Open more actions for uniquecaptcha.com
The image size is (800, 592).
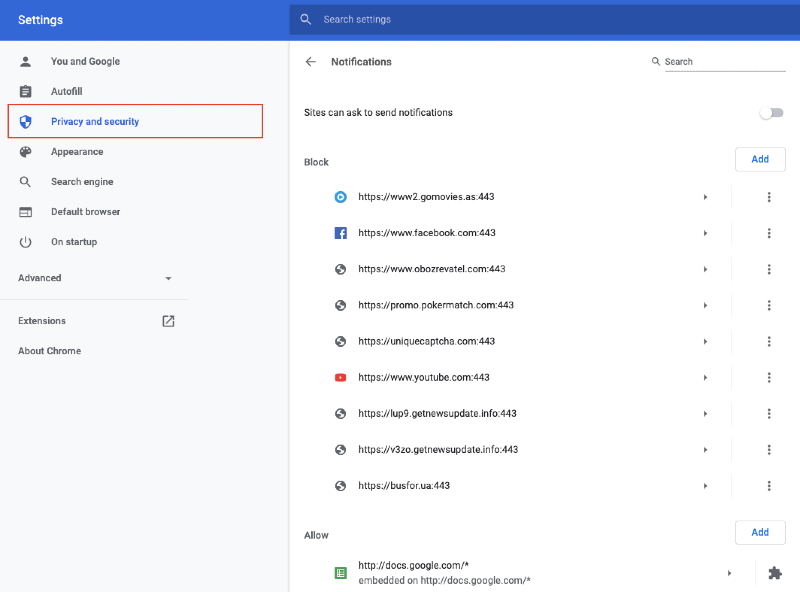tap(769, 341)
